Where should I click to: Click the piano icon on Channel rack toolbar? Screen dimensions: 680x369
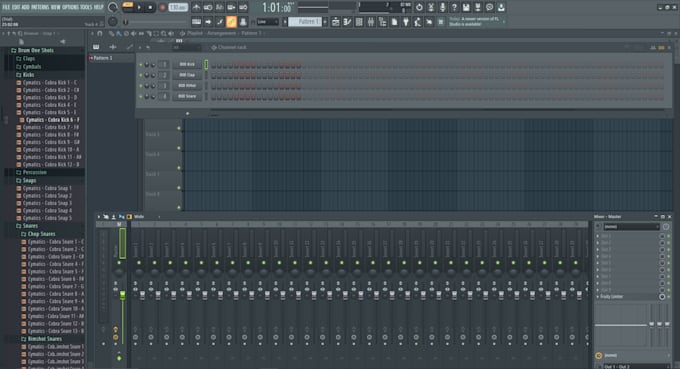(96, 47)
